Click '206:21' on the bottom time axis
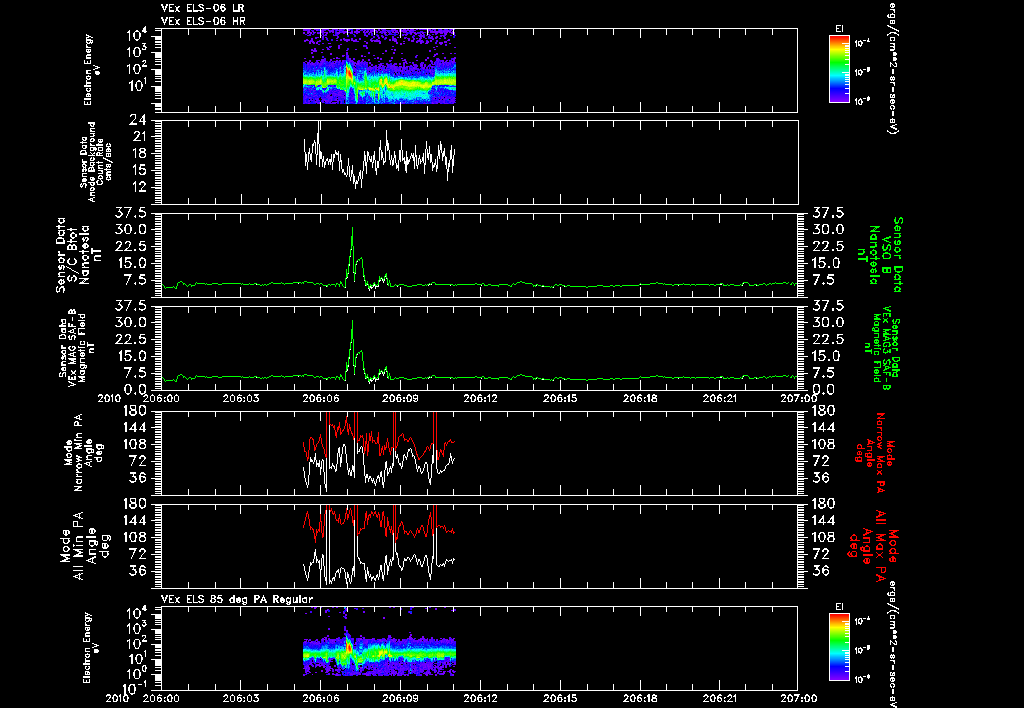 (719, 698)
